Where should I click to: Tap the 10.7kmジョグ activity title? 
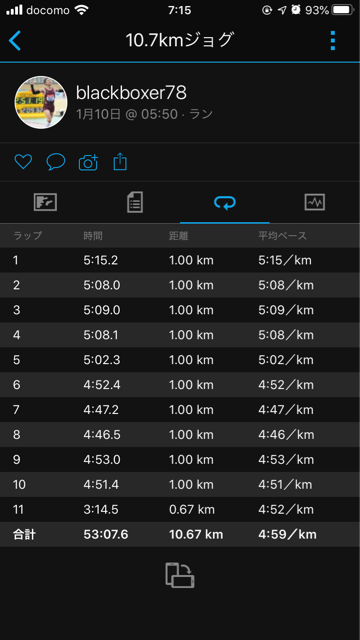pos(180,41)
